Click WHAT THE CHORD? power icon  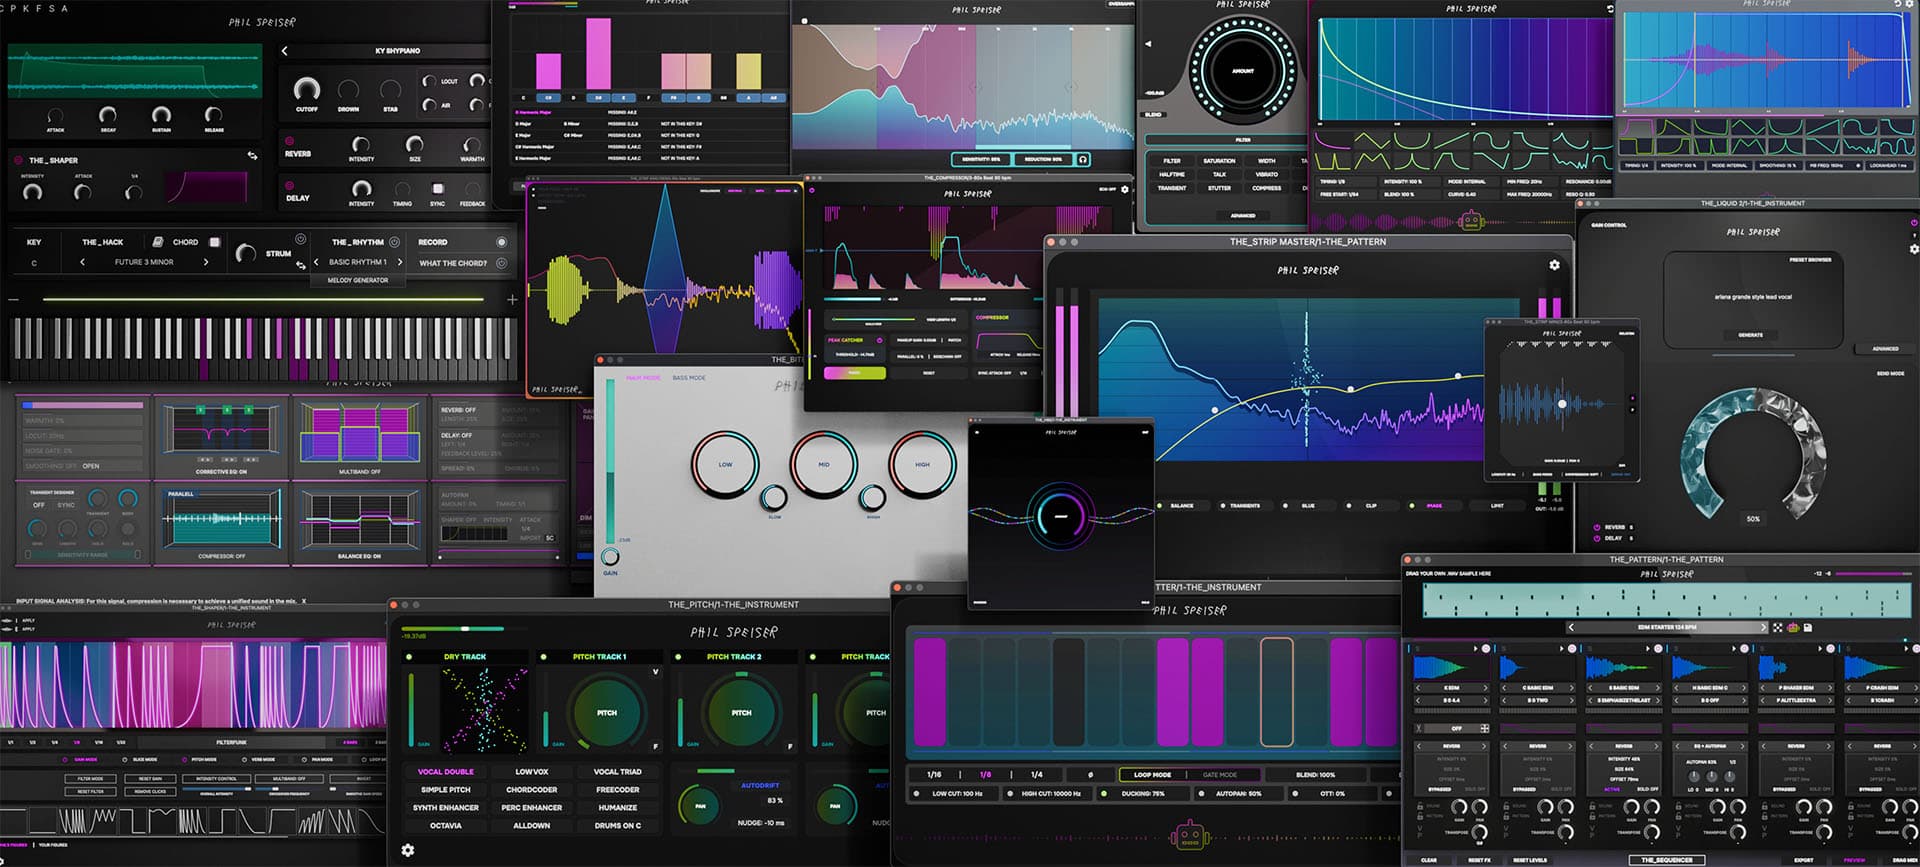pyautogui.click(x=501, y=263)
